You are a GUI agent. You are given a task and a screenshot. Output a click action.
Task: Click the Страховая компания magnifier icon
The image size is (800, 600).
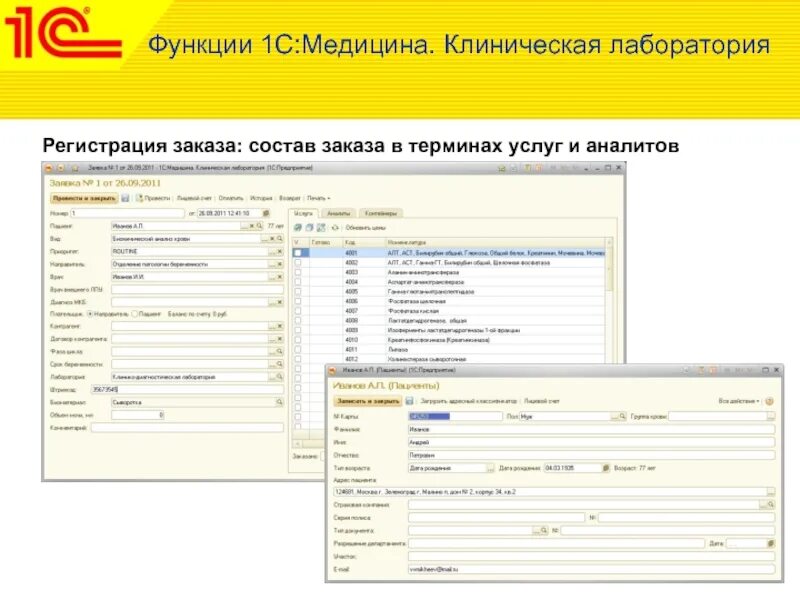click(x=771, y=505)
